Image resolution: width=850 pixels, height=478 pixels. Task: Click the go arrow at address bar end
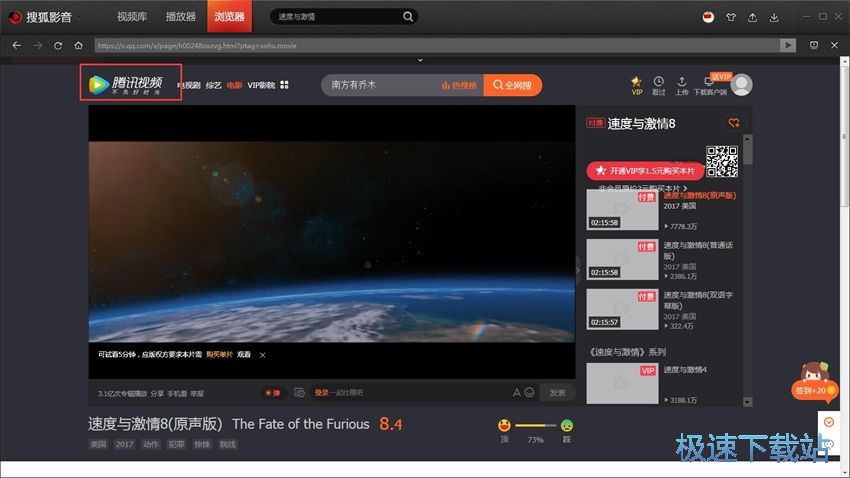[x=788, y=46]
